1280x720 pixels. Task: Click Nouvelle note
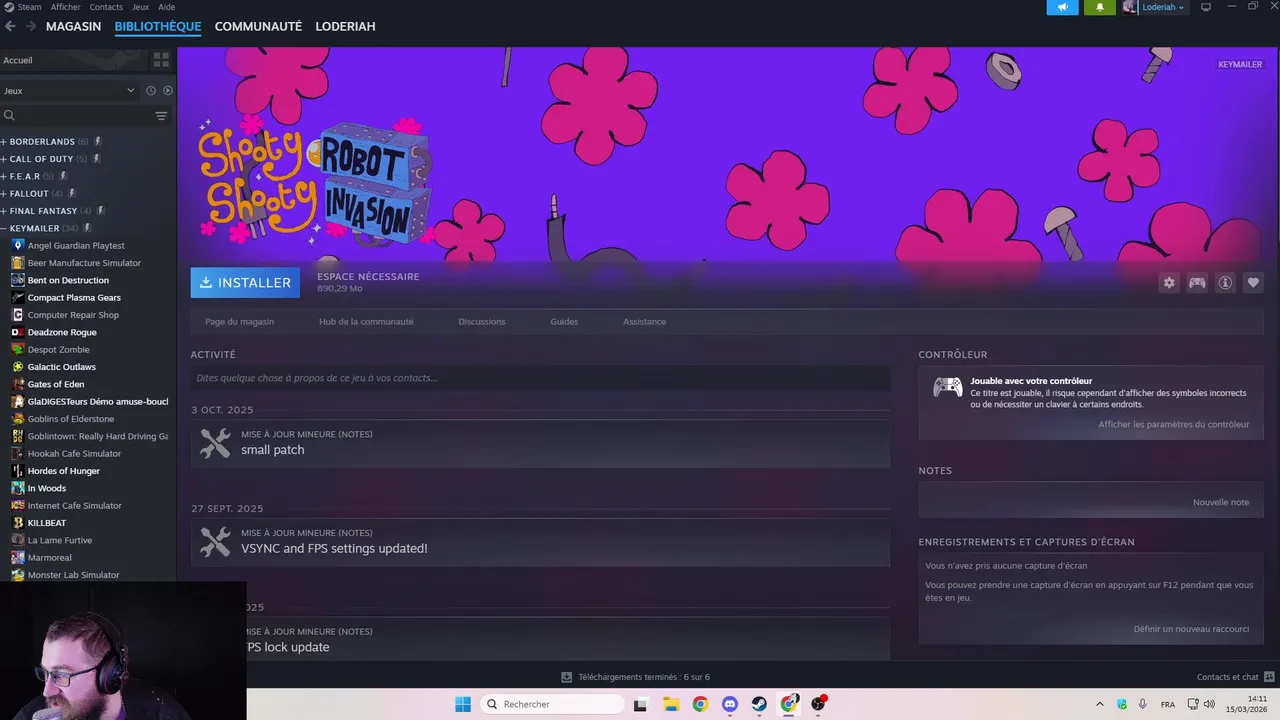point(1221,502)
